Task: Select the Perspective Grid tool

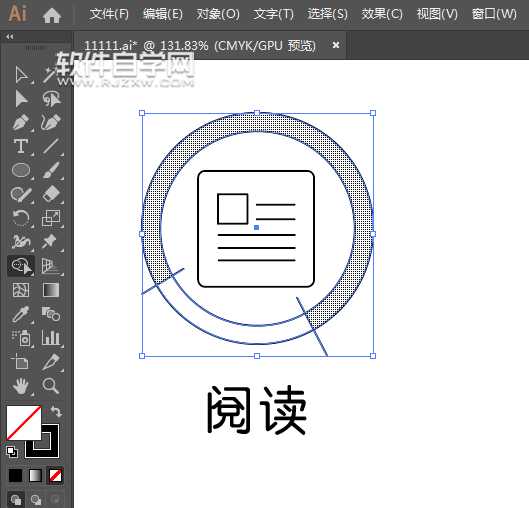Action: click(x=51, y=266)
